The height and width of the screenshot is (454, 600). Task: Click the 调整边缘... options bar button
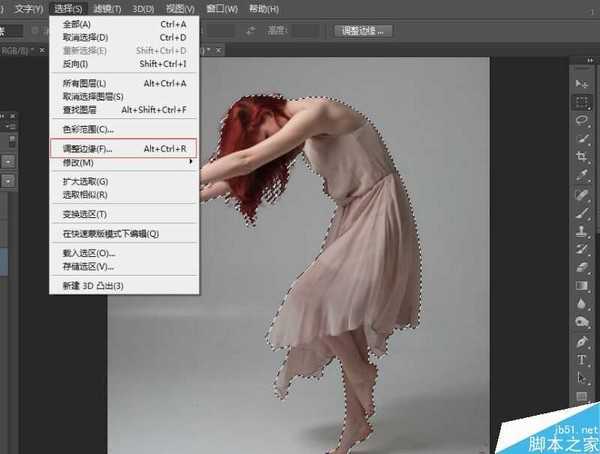click(364, 31)
